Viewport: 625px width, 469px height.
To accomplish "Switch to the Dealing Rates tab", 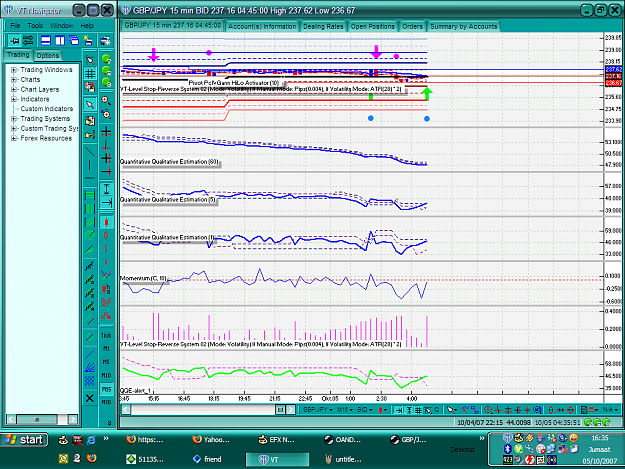I will point(323,26).
